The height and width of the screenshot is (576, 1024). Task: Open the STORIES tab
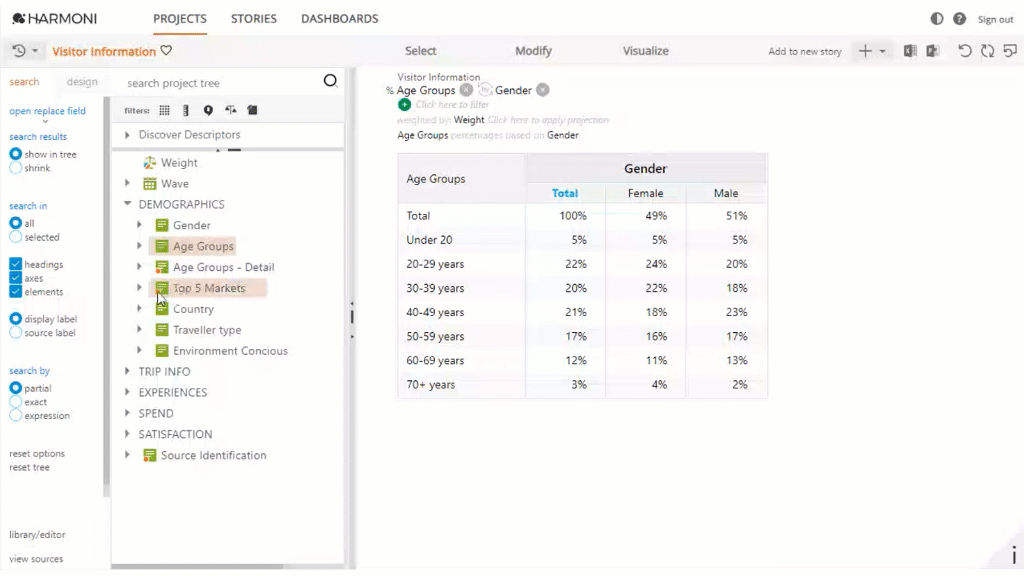coord(253,18)
